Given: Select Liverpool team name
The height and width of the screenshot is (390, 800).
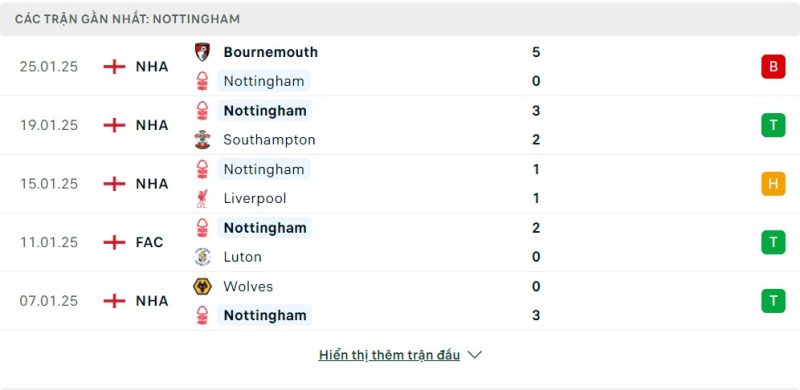Looking at the screenshot, I should pos(255,198).
